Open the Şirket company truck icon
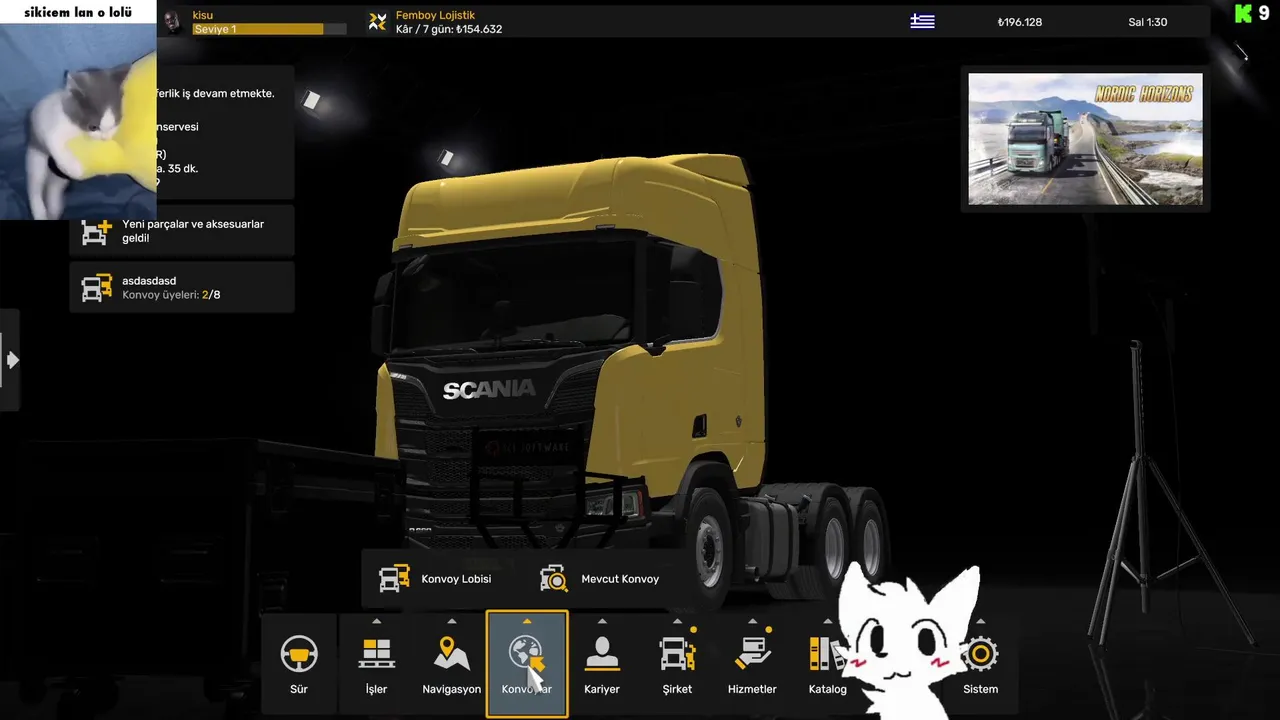1280x720 pixels. click(677, 654)
